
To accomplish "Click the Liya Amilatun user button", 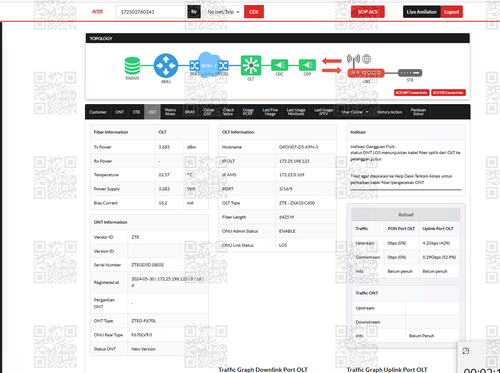I will click(422, 12).
